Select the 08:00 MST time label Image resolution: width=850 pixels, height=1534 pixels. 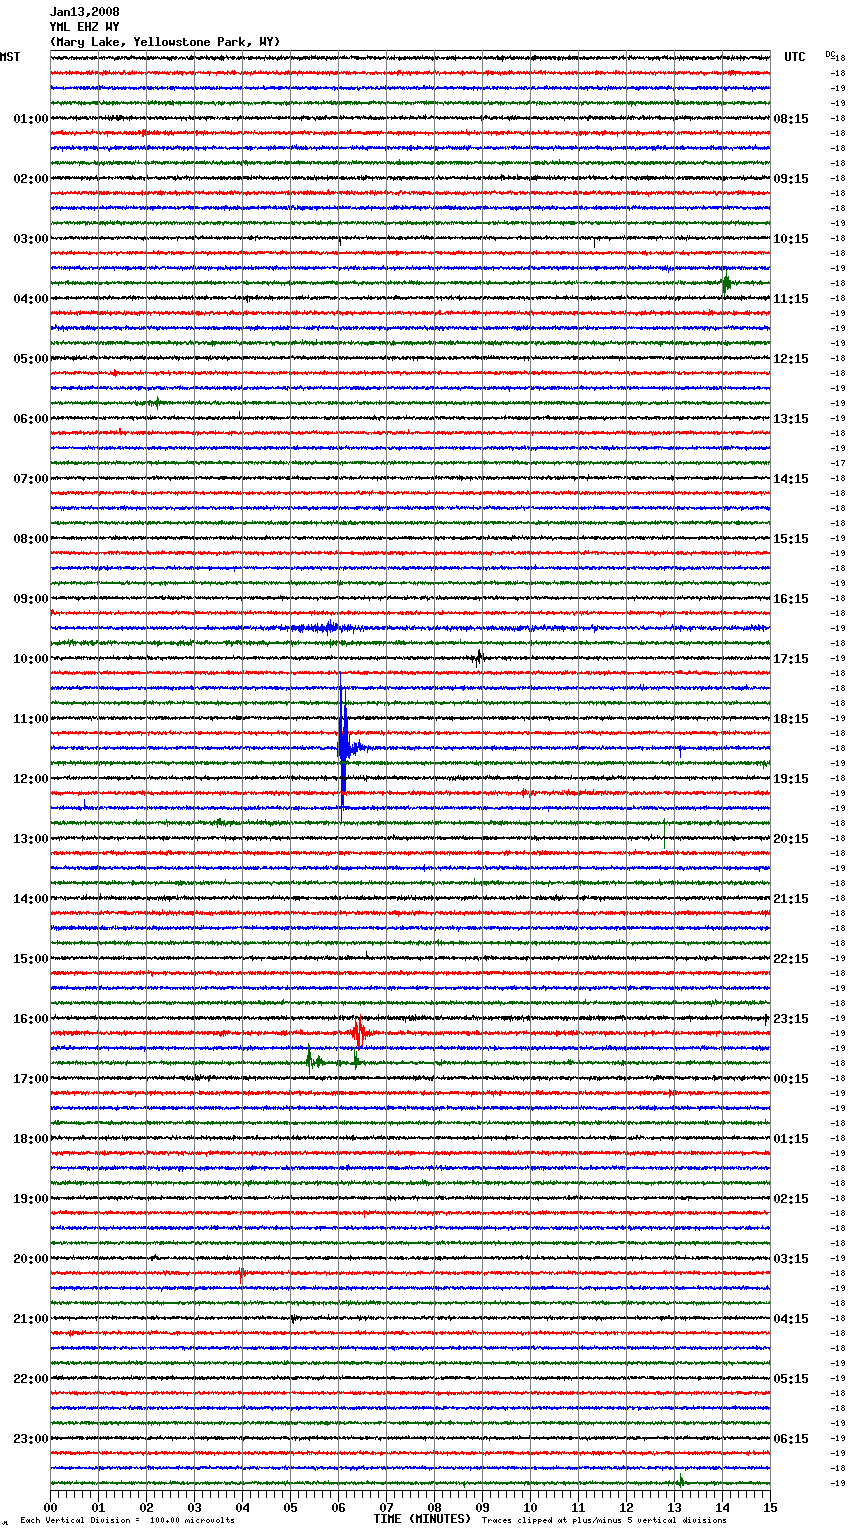point(31,539)
